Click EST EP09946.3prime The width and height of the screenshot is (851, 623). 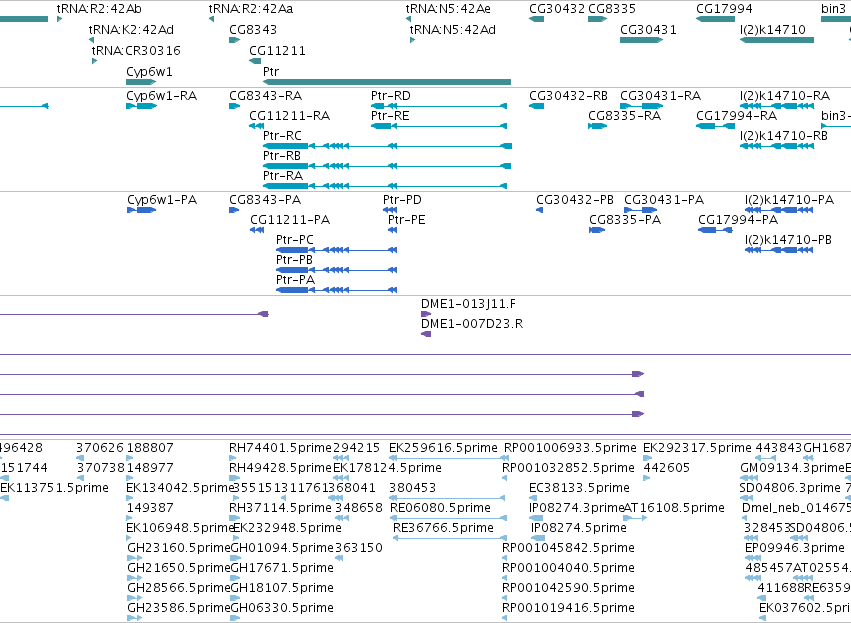795,548
